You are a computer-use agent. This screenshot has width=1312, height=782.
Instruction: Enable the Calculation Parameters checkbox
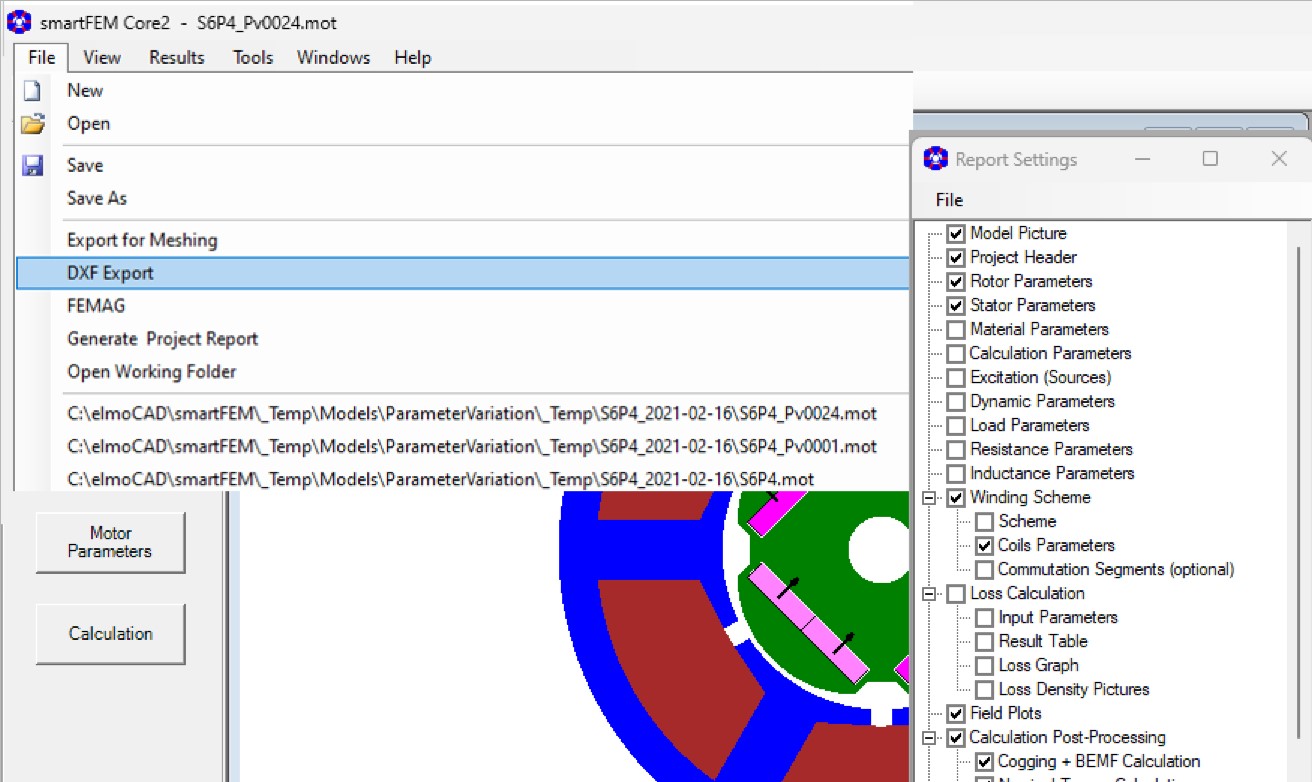coord(956,353)
